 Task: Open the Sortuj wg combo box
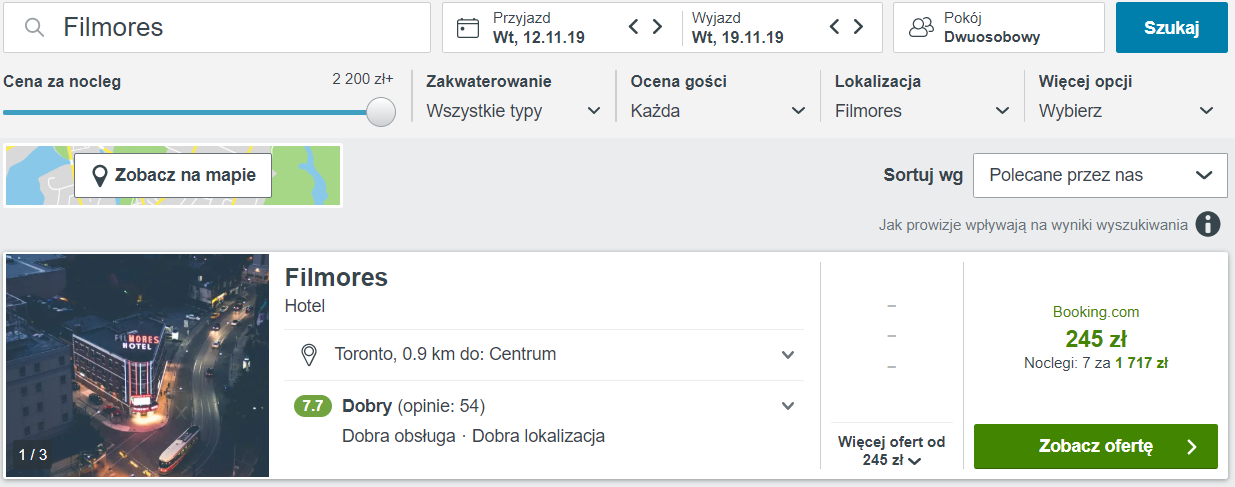[1100, 176]
